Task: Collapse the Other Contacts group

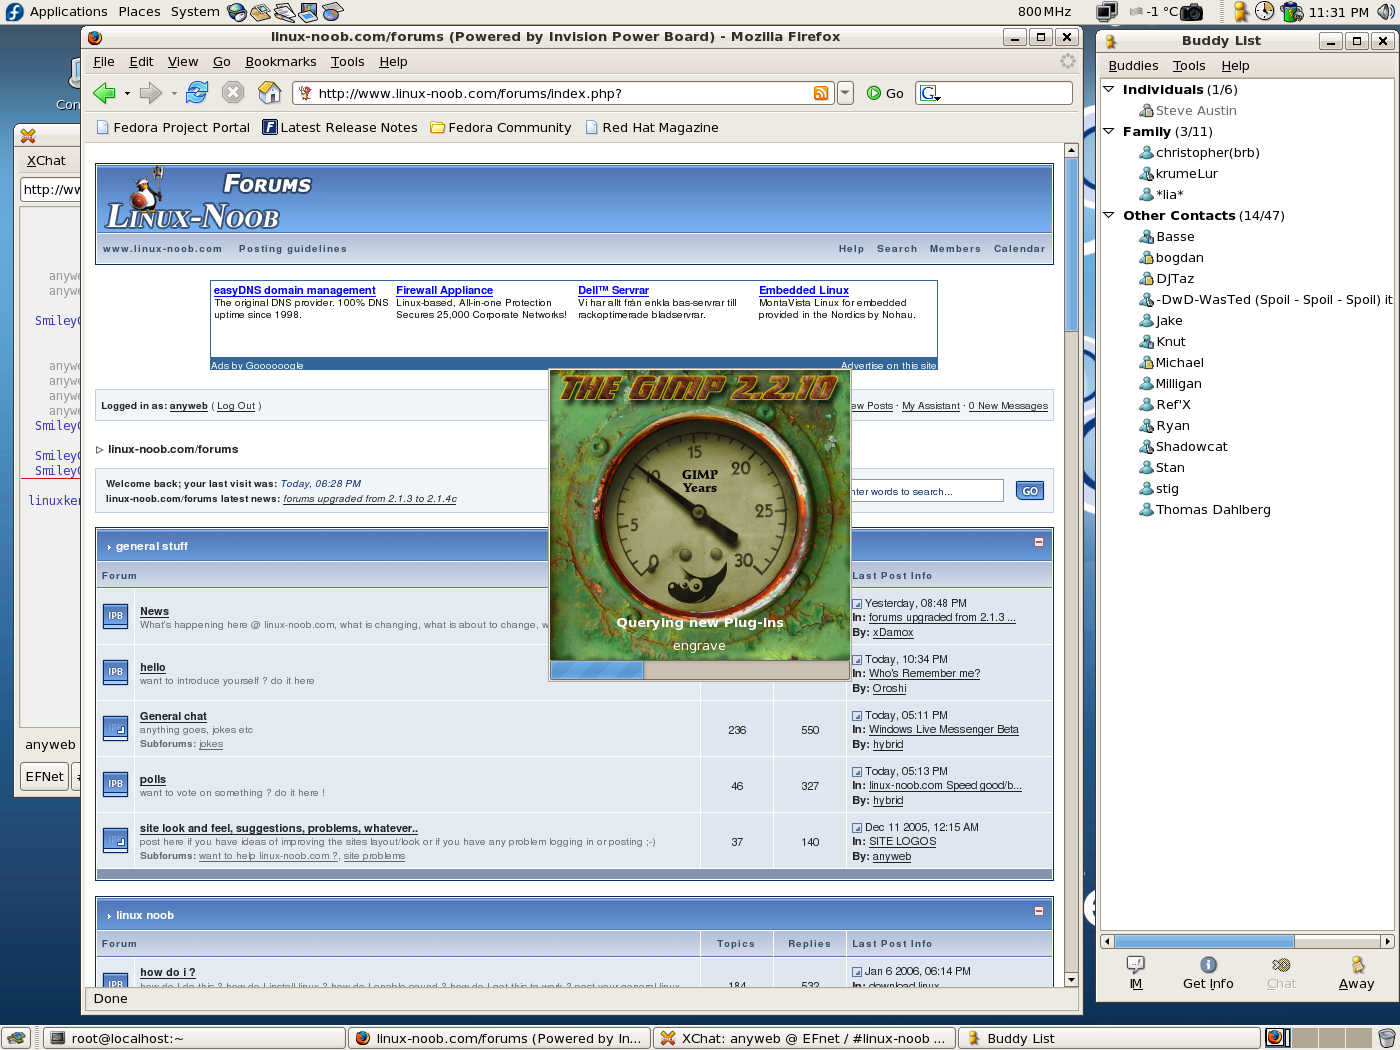Action: pos(1108,215)
